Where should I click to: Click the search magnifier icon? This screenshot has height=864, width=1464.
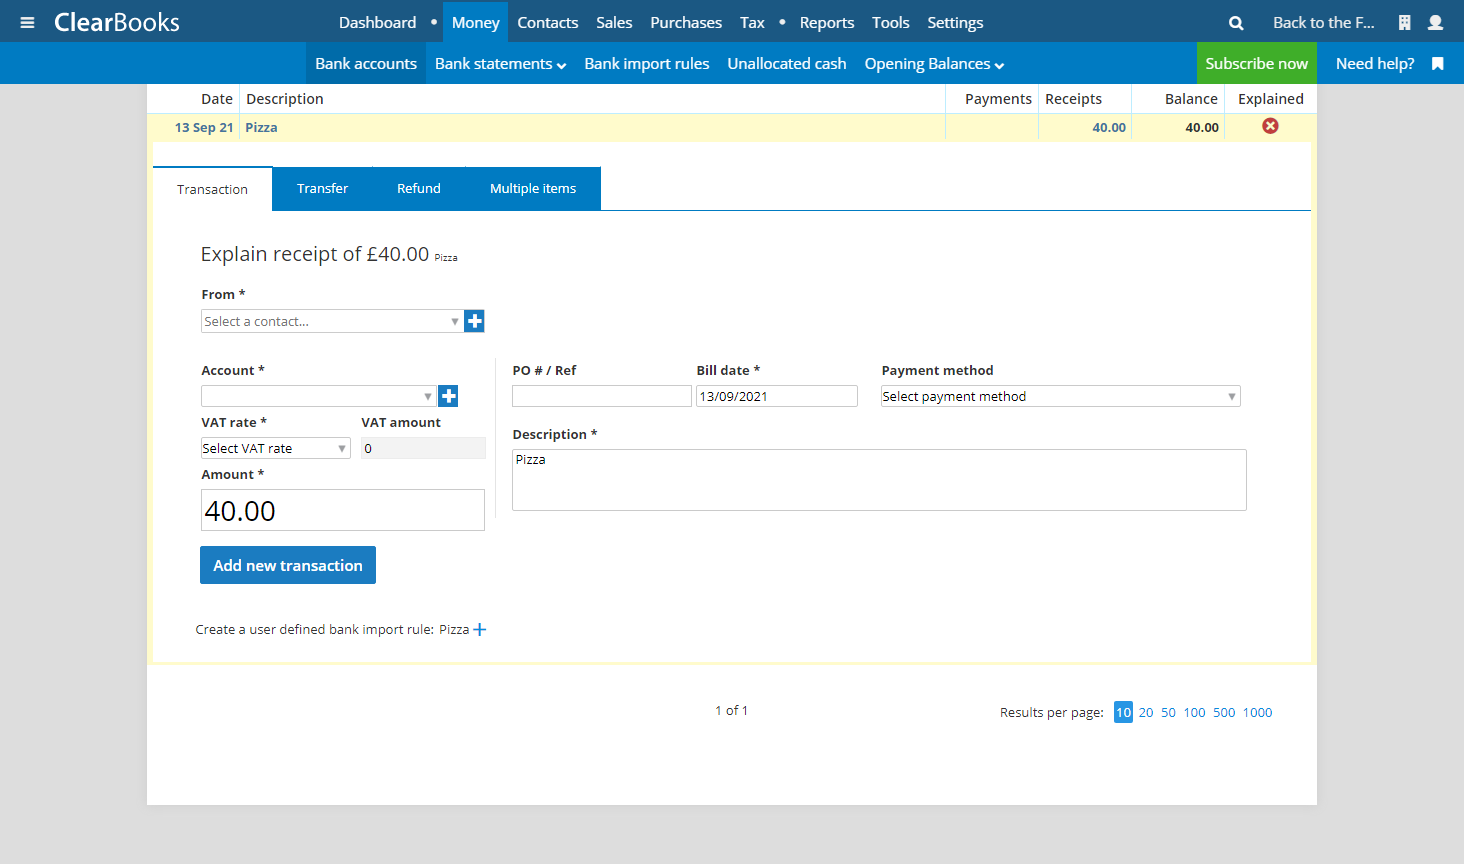coord(1236,22)
